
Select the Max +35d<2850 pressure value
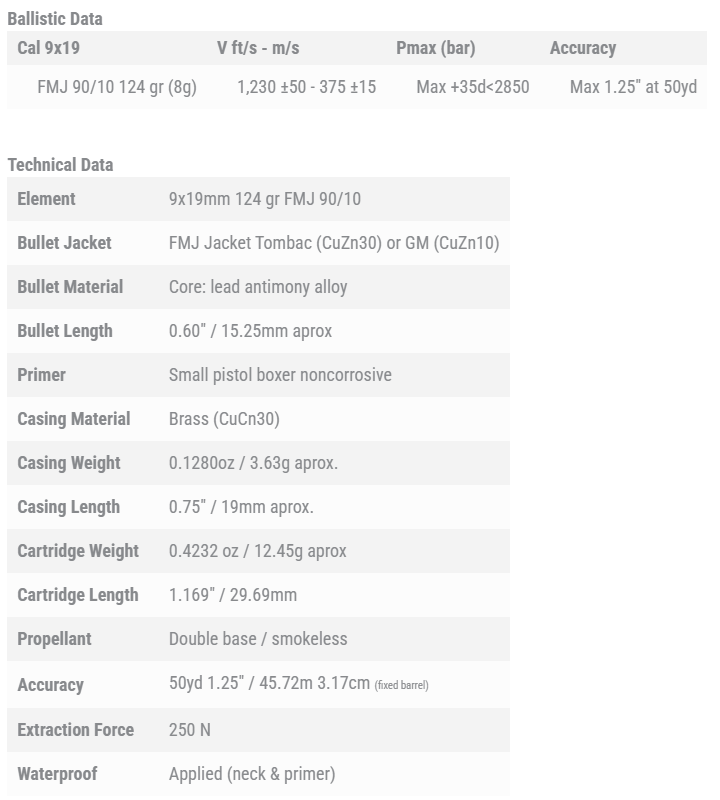(x=473, y=87)
